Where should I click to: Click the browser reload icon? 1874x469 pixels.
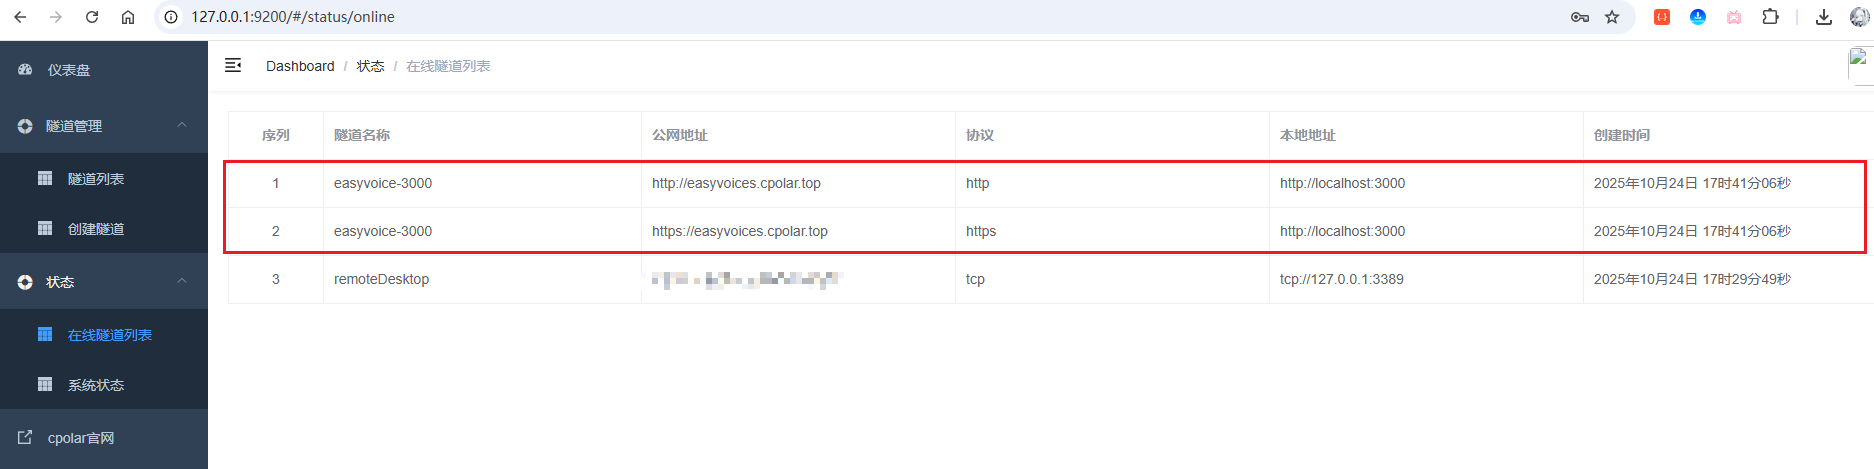click(92, 17)
